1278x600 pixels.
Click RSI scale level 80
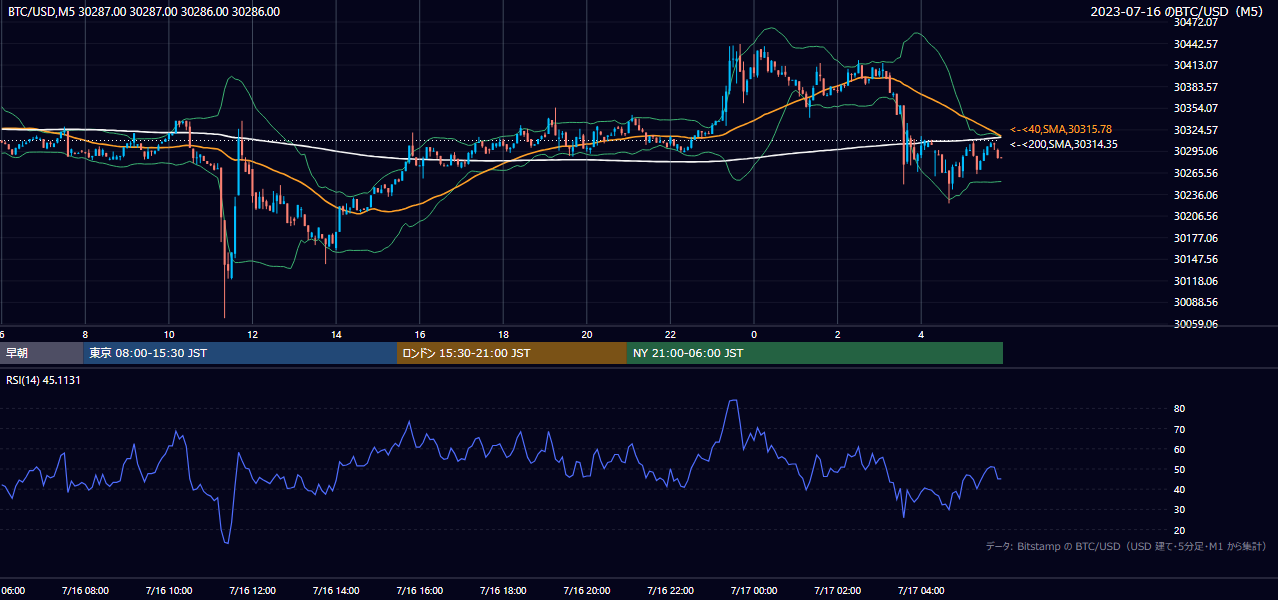pyautogui.click(x=1180, y=409)
